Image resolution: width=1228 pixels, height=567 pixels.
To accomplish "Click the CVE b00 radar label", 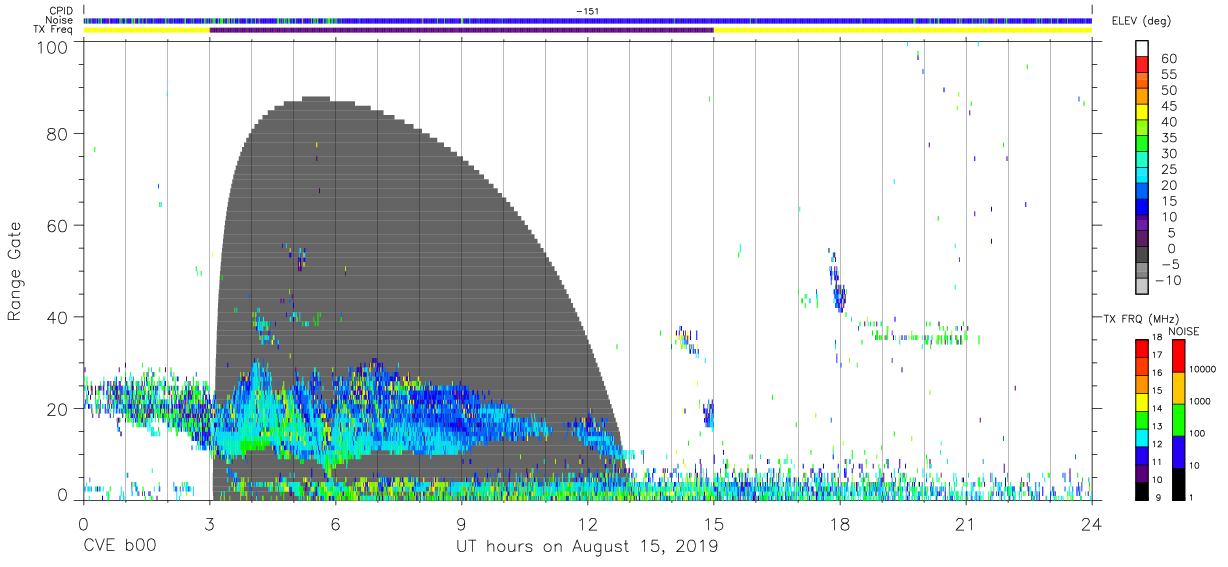I will [119, 546].
